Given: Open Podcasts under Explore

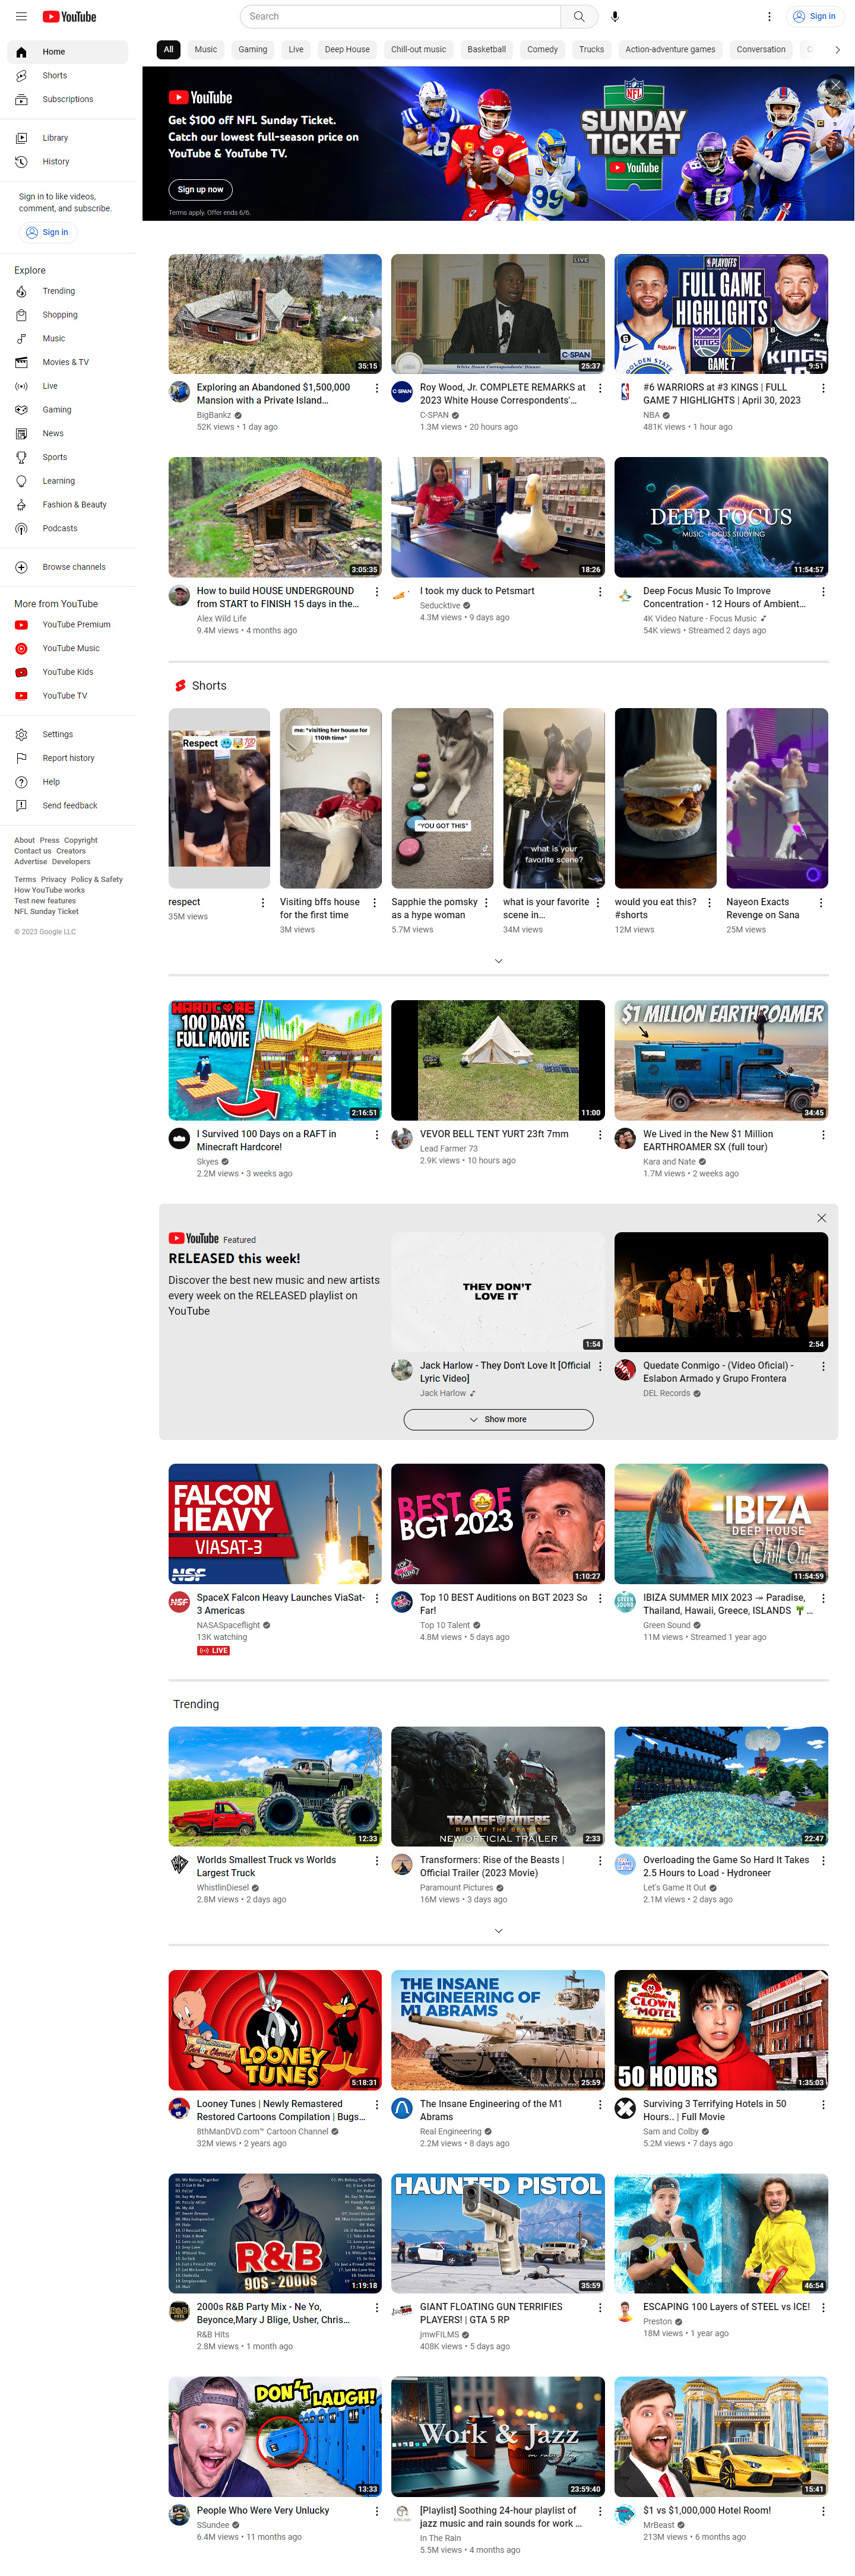Looking at the screenshot, I should pyautogui.click(x=67, y=528).
